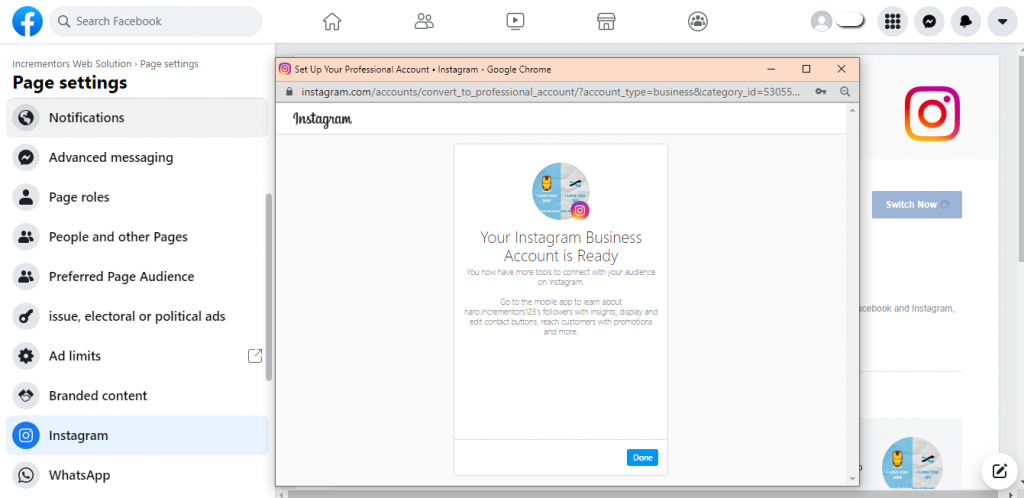
Task: Click the zoom magnifier icon in address bar
Action: (845, 92)
